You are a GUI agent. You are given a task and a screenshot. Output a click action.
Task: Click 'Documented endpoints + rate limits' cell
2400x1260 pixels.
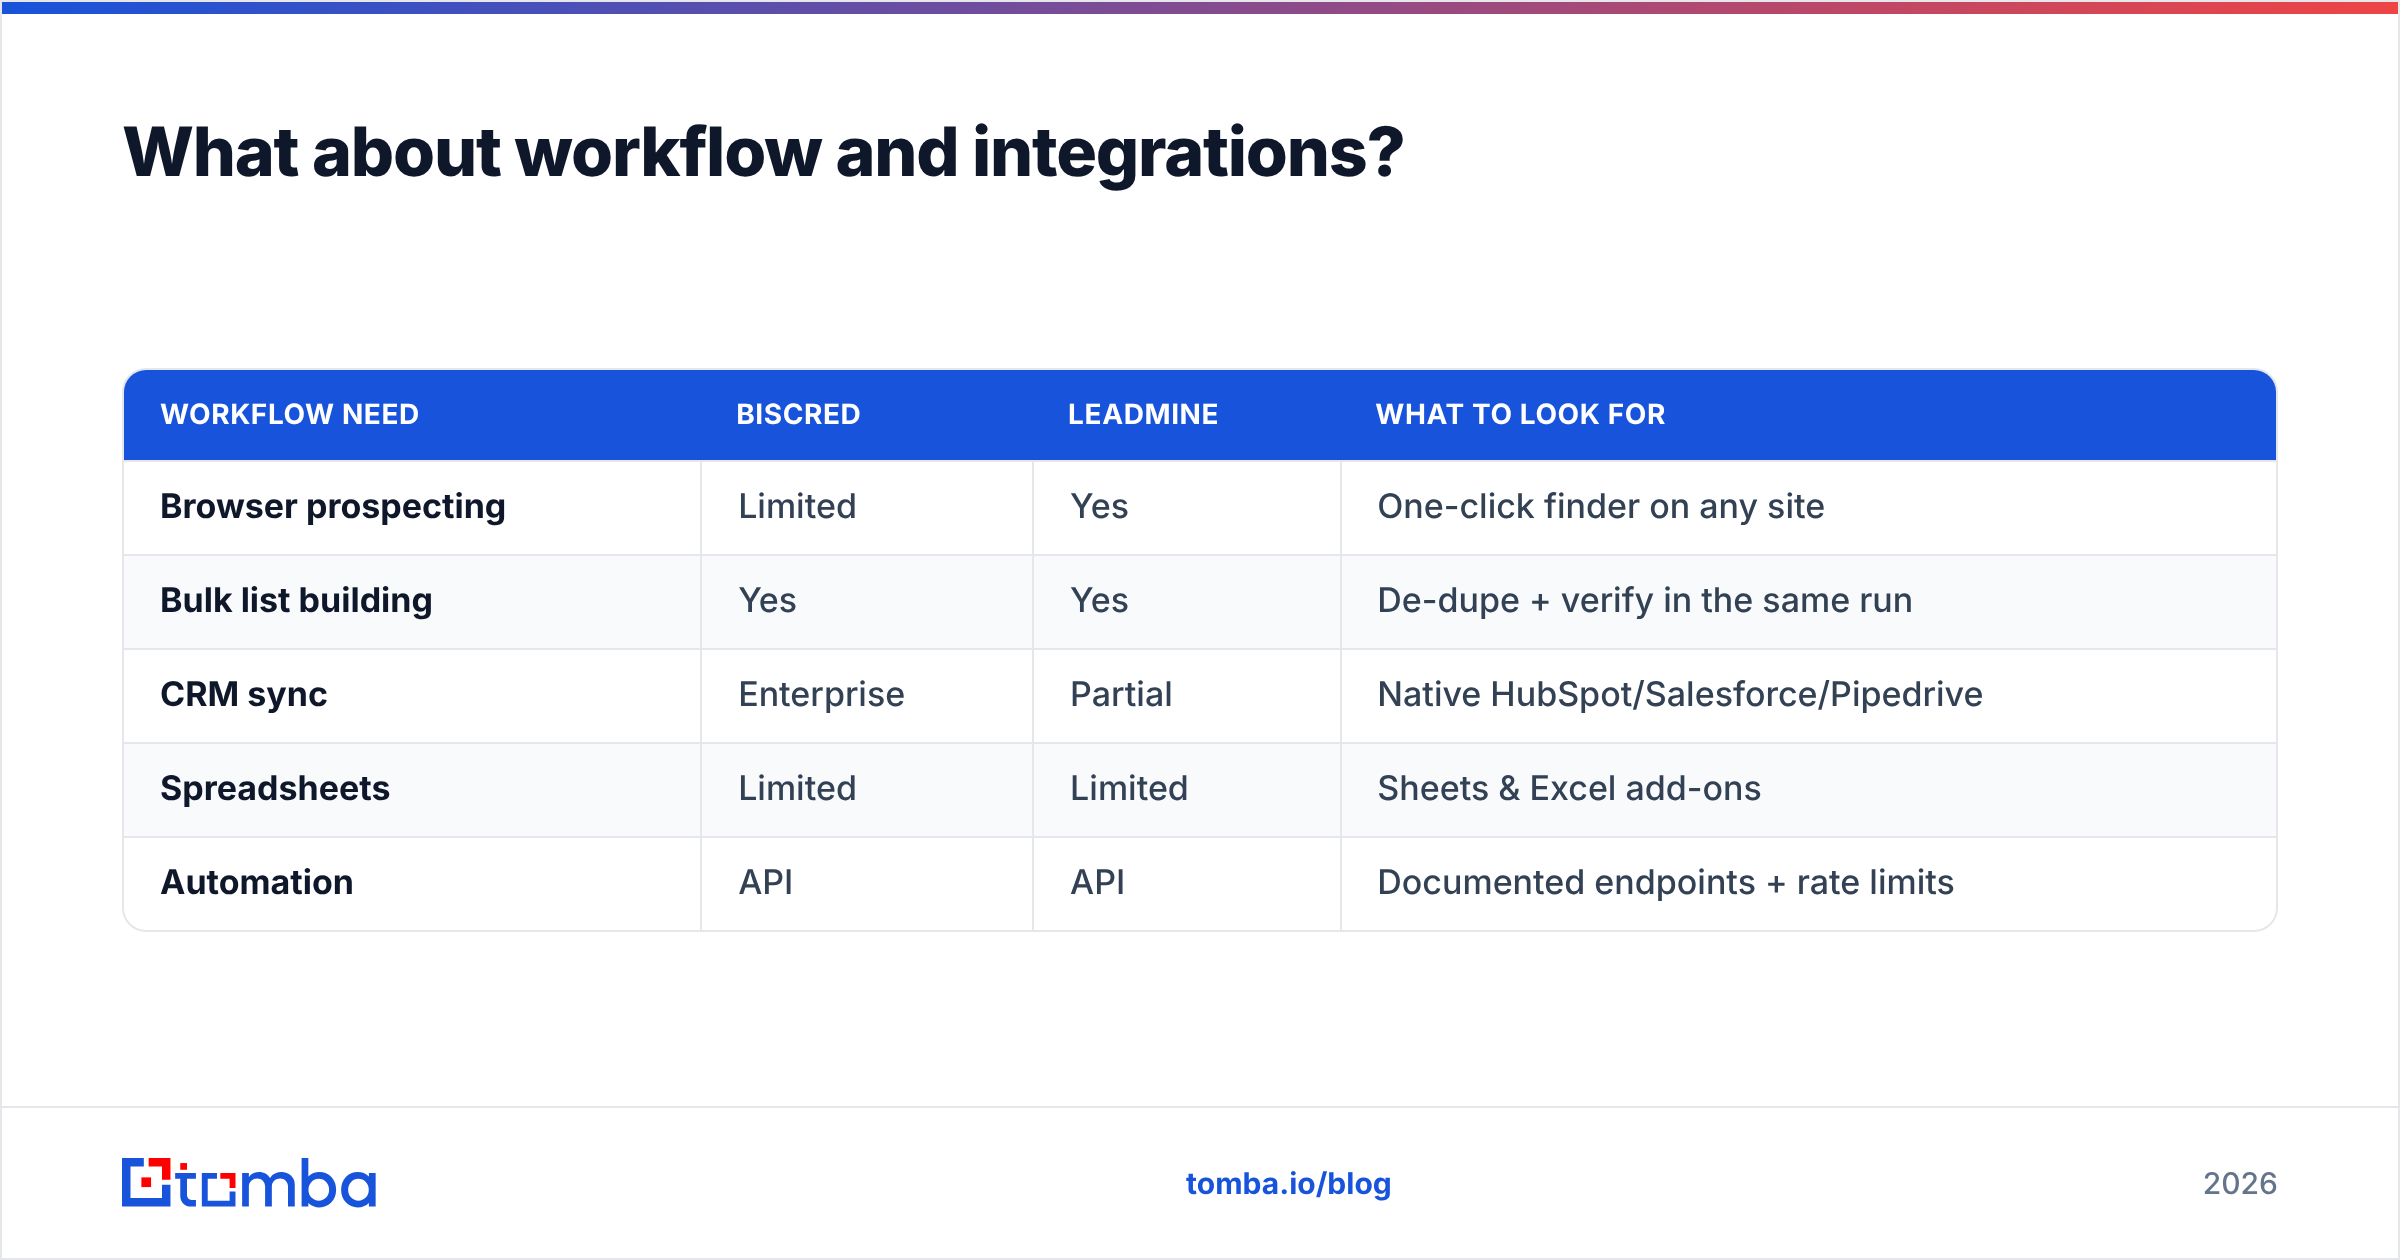(x=1666, y=883)
